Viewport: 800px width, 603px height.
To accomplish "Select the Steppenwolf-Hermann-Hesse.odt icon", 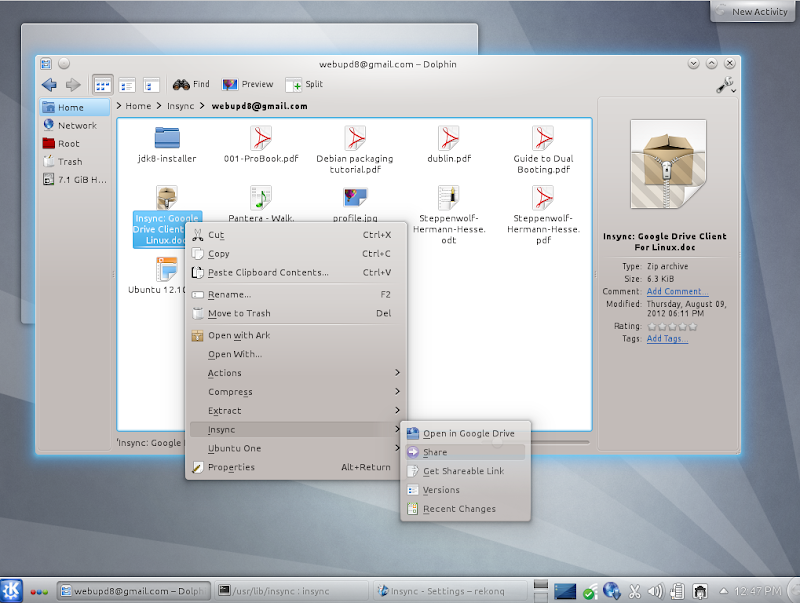I will click(x=449, y=197).
